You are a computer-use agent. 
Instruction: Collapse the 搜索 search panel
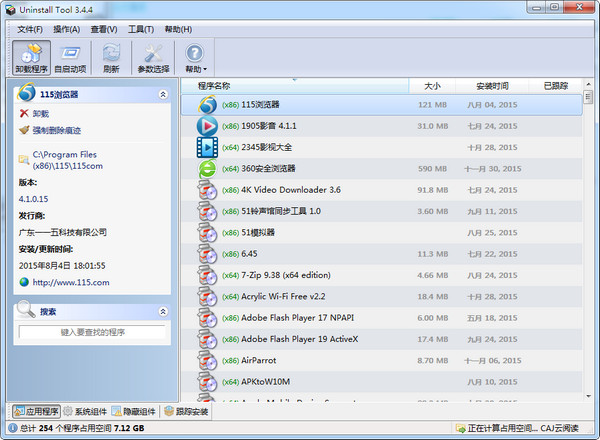tap(163, 312)
